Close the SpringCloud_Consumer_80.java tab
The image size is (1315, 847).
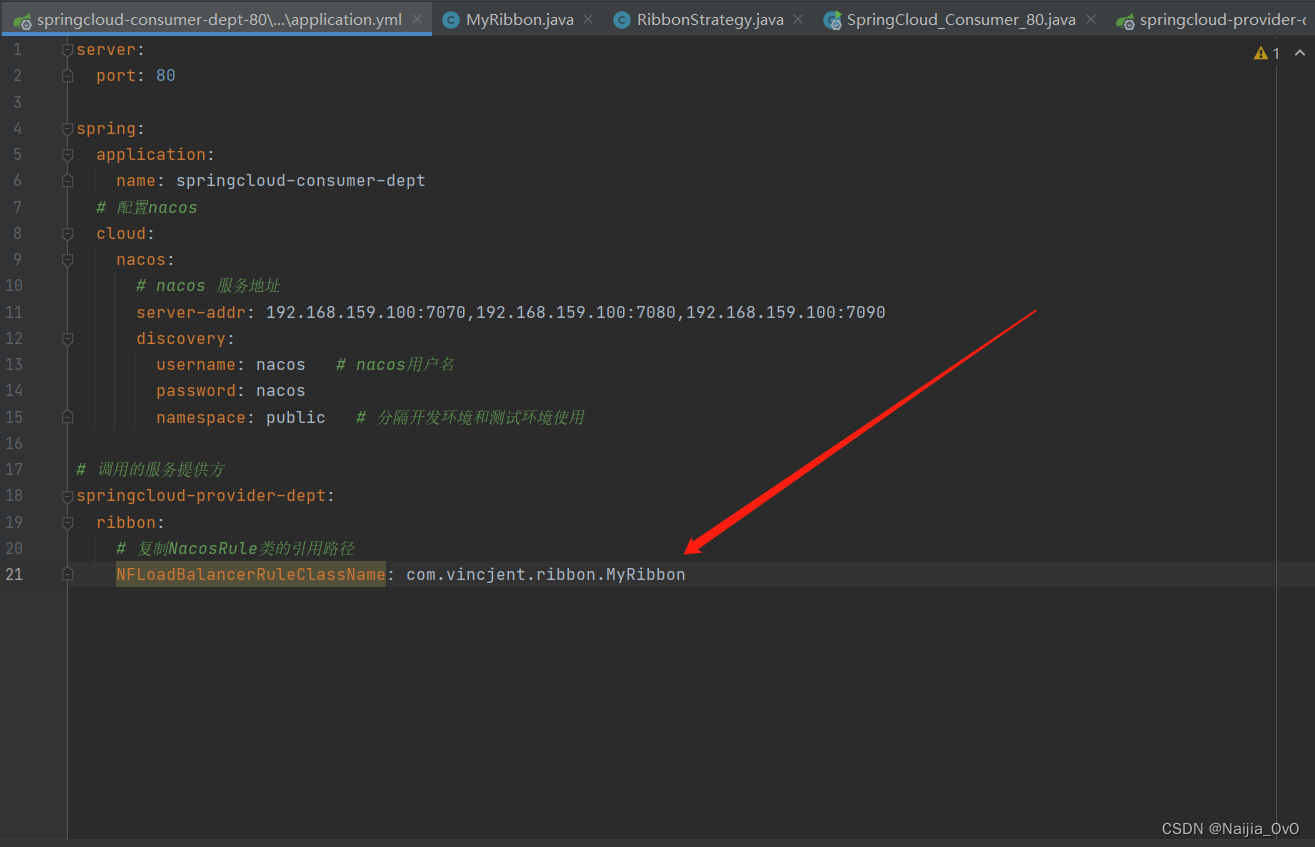[x=1090, y=19]
